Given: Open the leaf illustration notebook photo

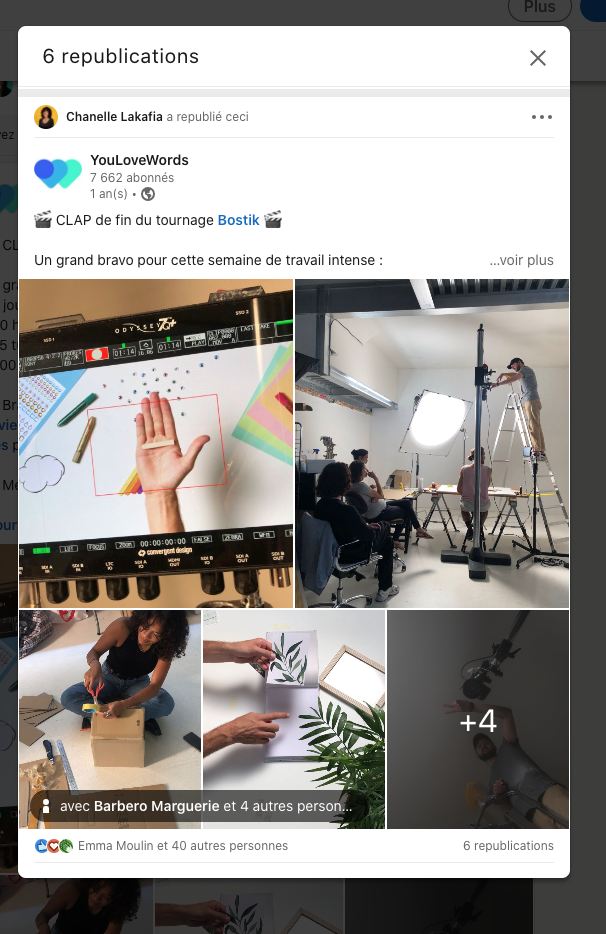Looking at the screenshot, I should 294,719.
